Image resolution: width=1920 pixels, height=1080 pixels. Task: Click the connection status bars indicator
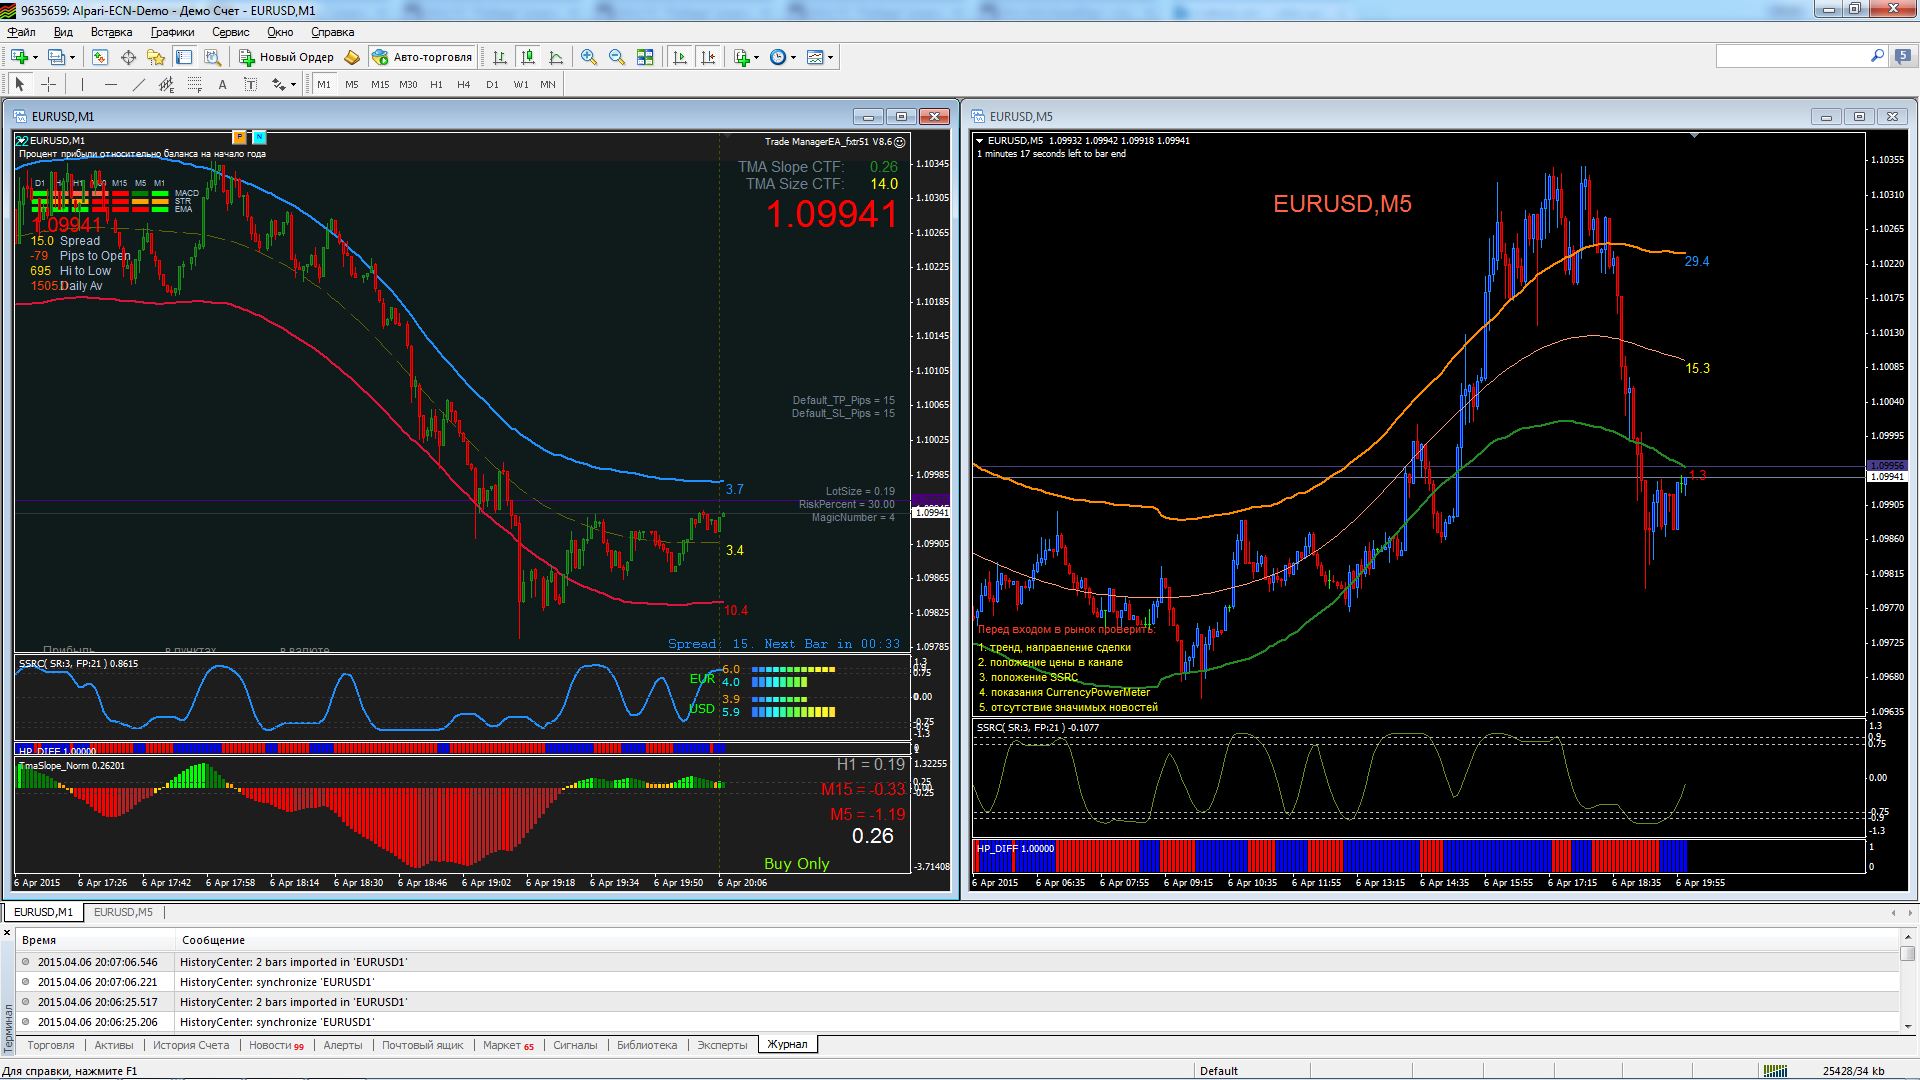[1775, 1070]
